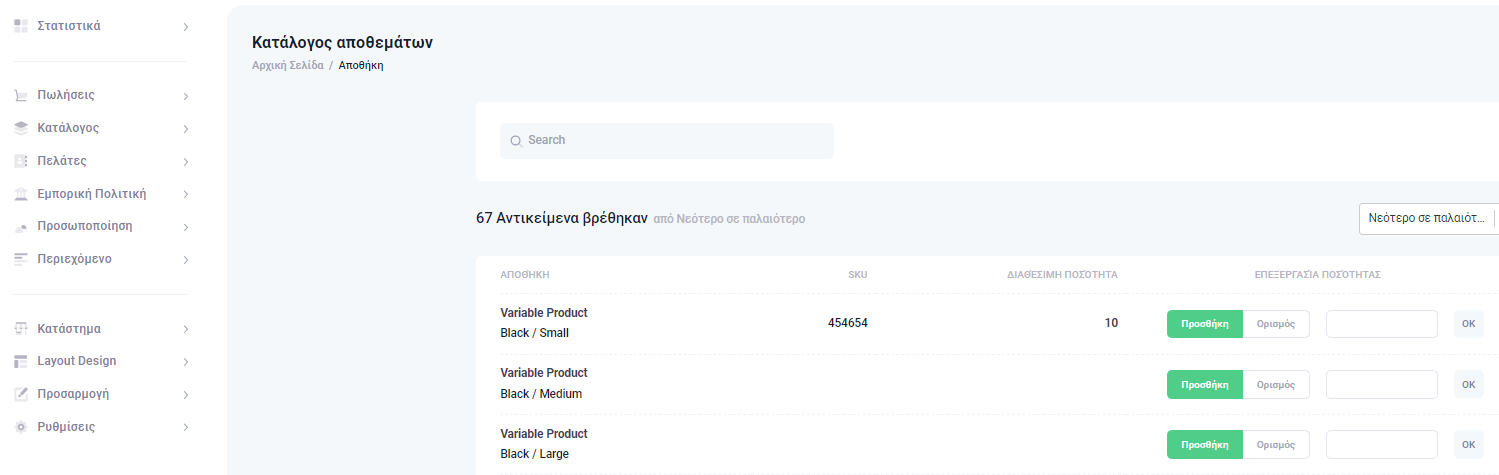Image resolution: width=1499 pixels, height=475 pixels.
Task: Open the Νεότερο σε παλαιότερο sort dropdown
Action: 1427,218
